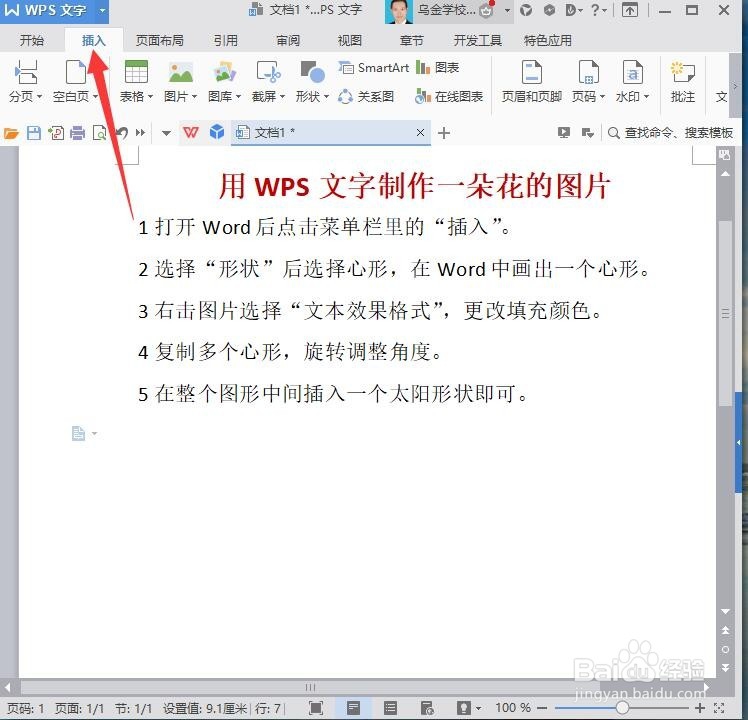Choose the 形状 shapes icon
The image size is (748, 720).
click(x=312, y=72)
